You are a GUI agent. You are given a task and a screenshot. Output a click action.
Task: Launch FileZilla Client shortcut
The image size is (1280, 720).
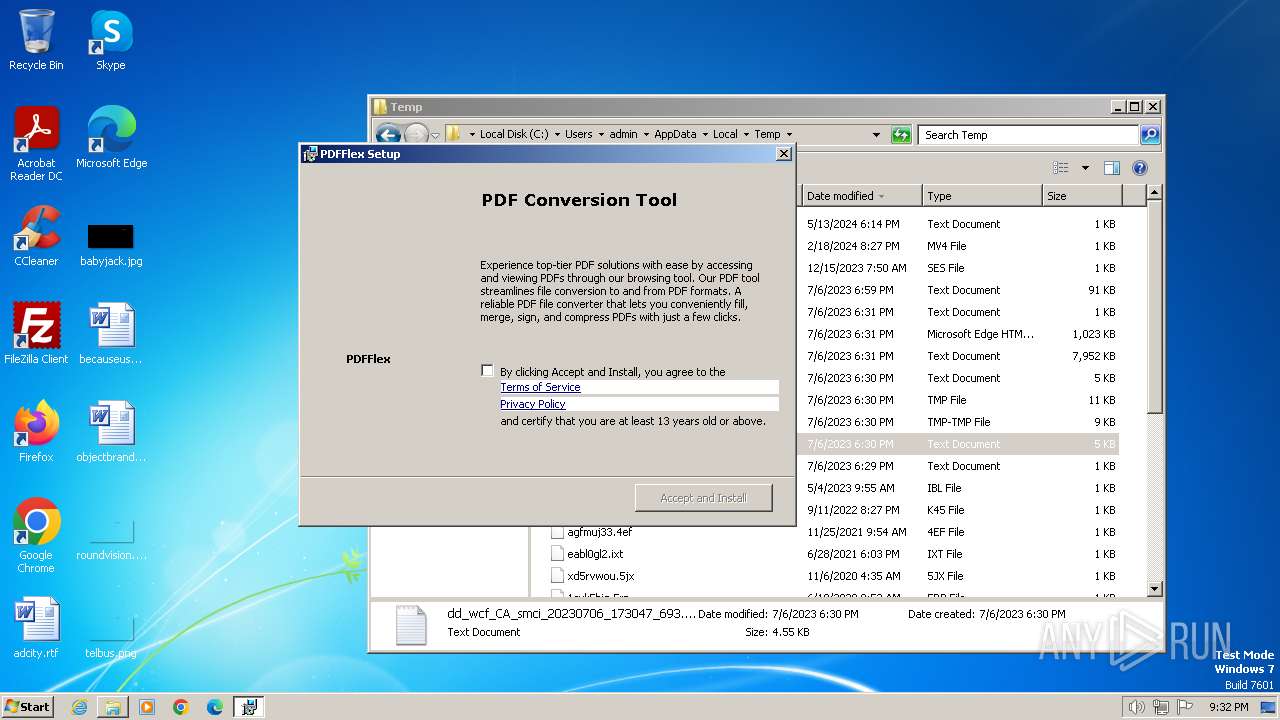pyautogui.click(x=36, y=333)
